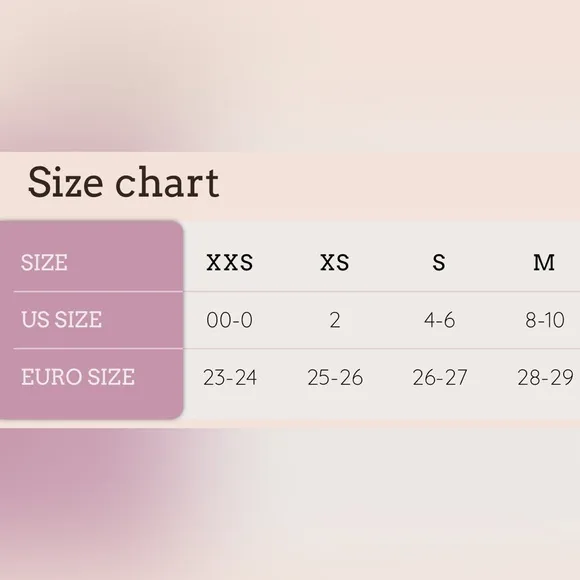Image resolution: width=580 pixels, height=580 pixels.
Task: Click the Size chart heading
Action: (124, 182)
